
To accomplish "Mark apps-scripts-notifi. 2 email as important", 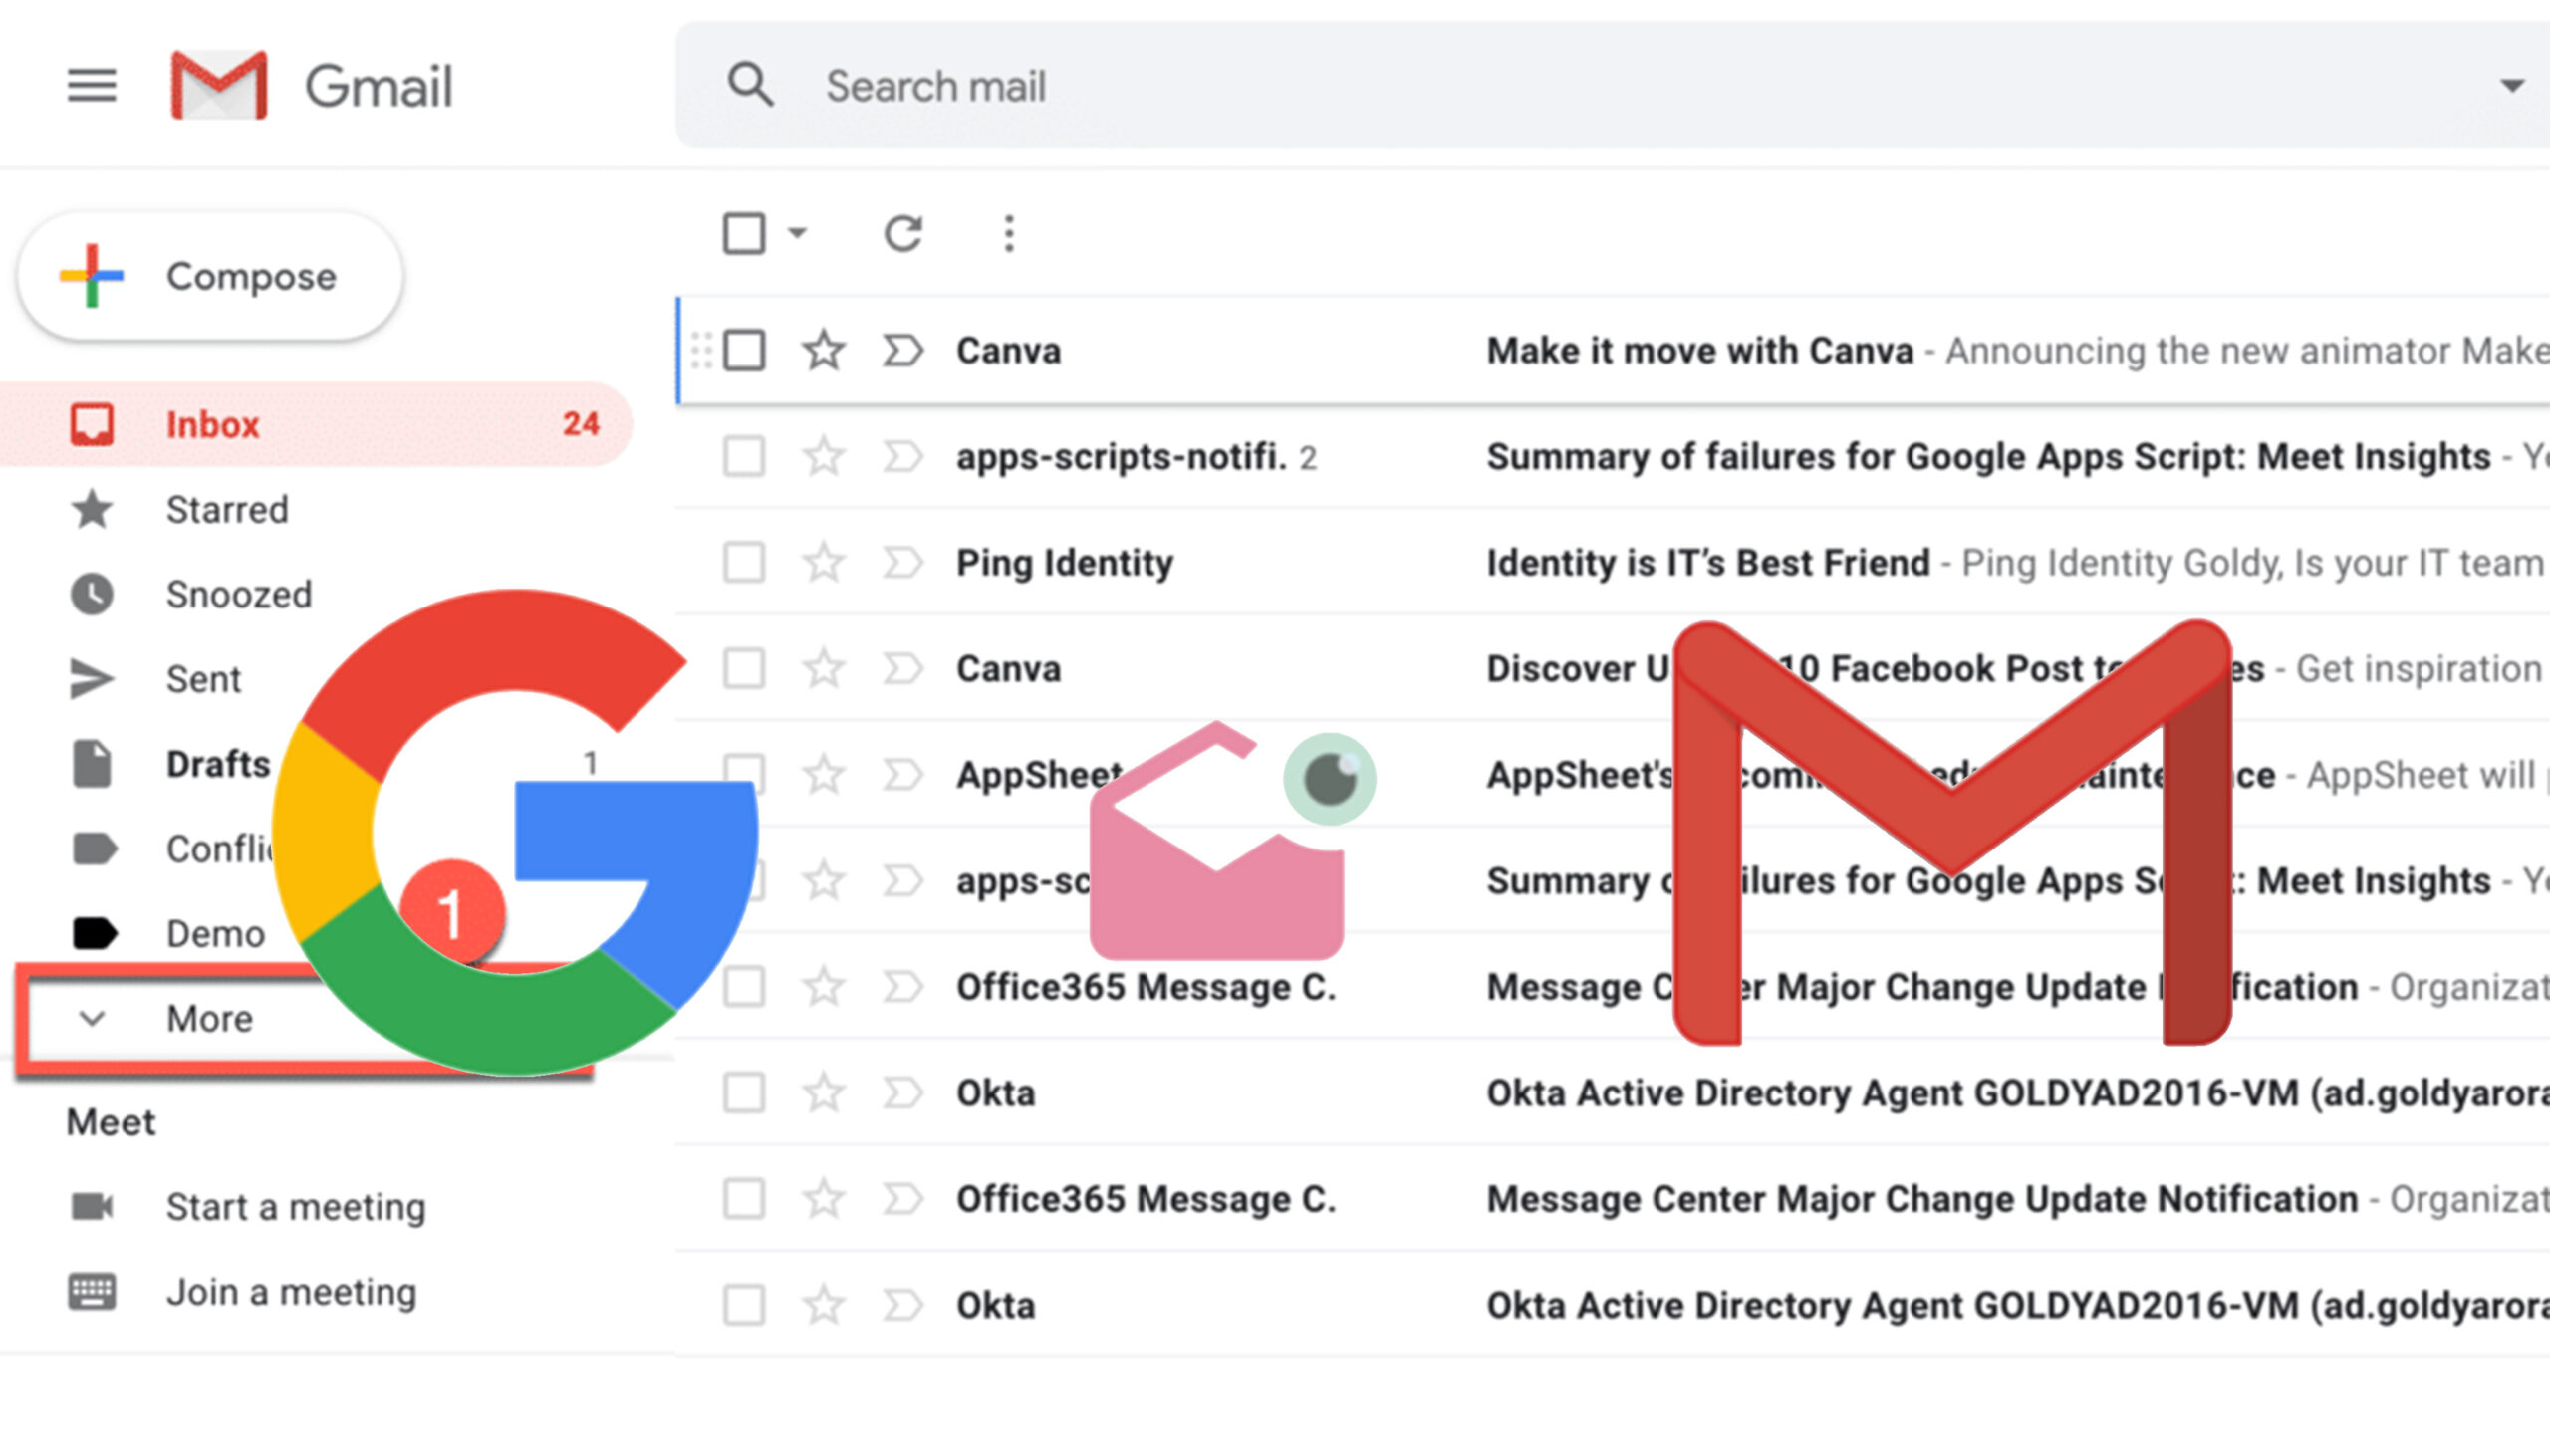I will pyautogui.click(x=902, y=457).
